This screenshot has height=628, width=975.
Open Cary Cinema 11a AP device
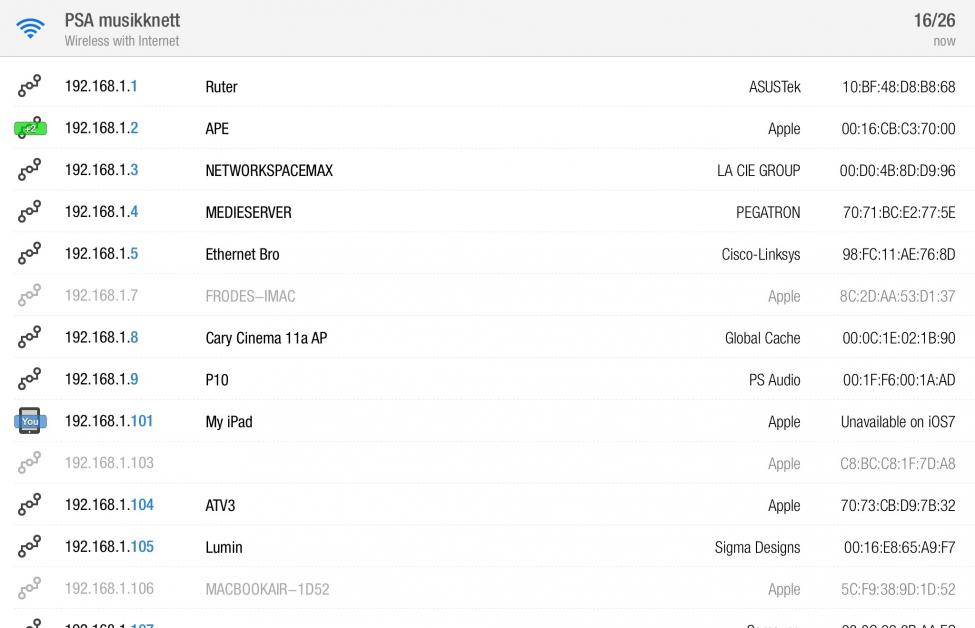click(x=266, y=338)
